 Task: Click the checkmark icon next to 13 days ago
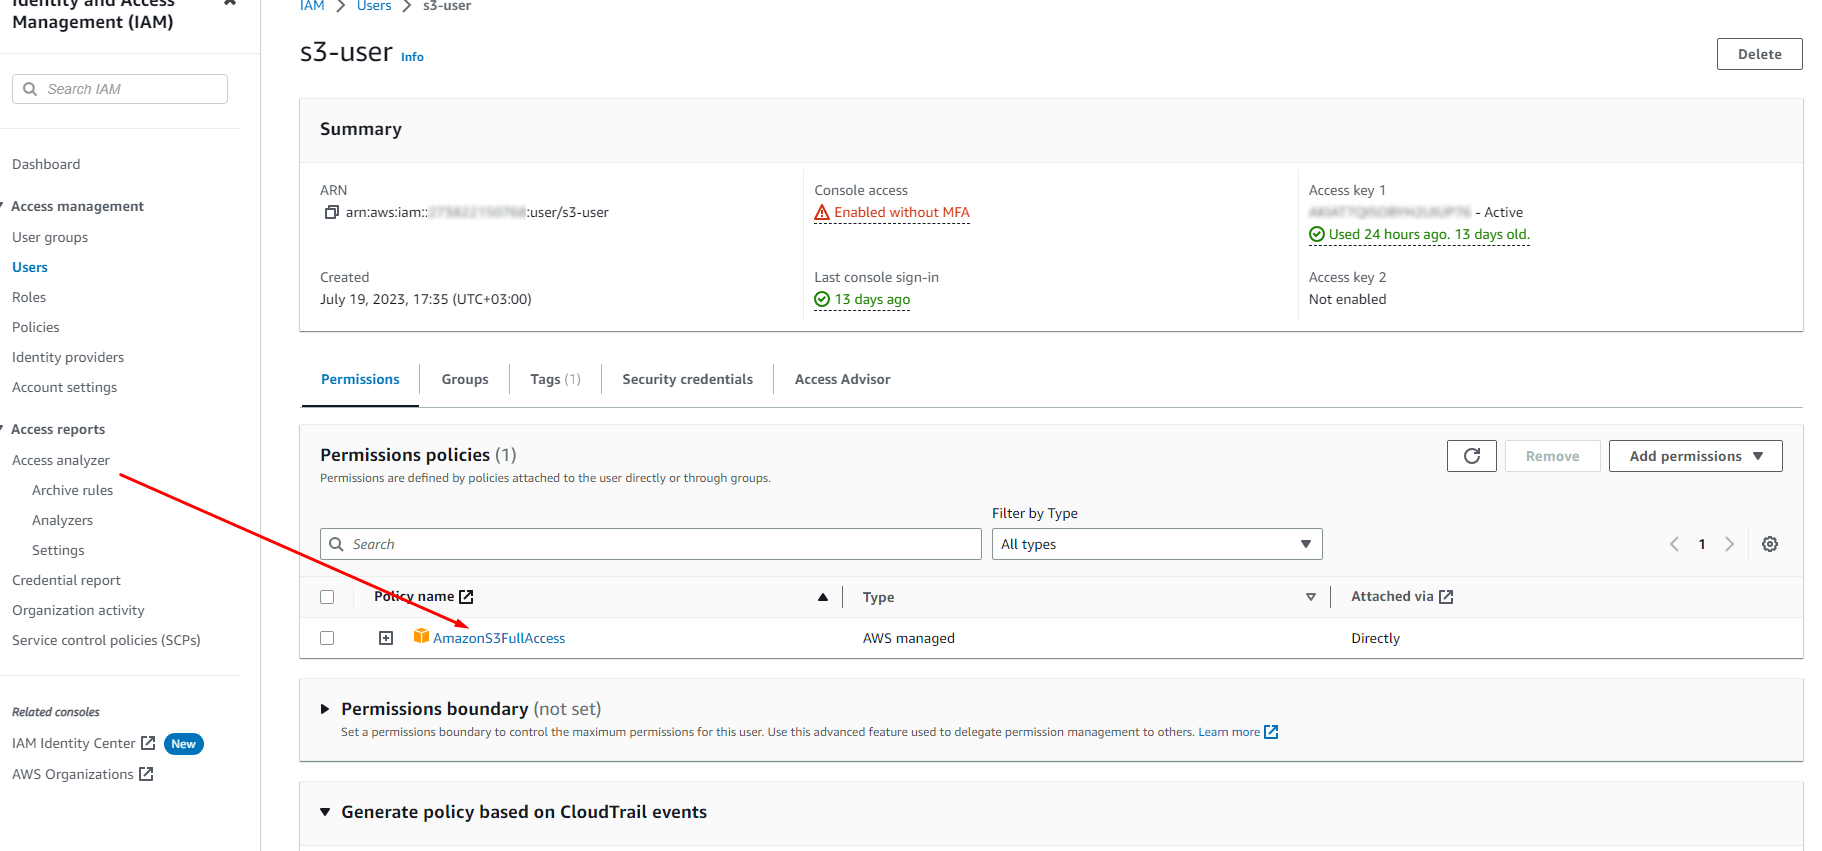[x=822, y=299]
